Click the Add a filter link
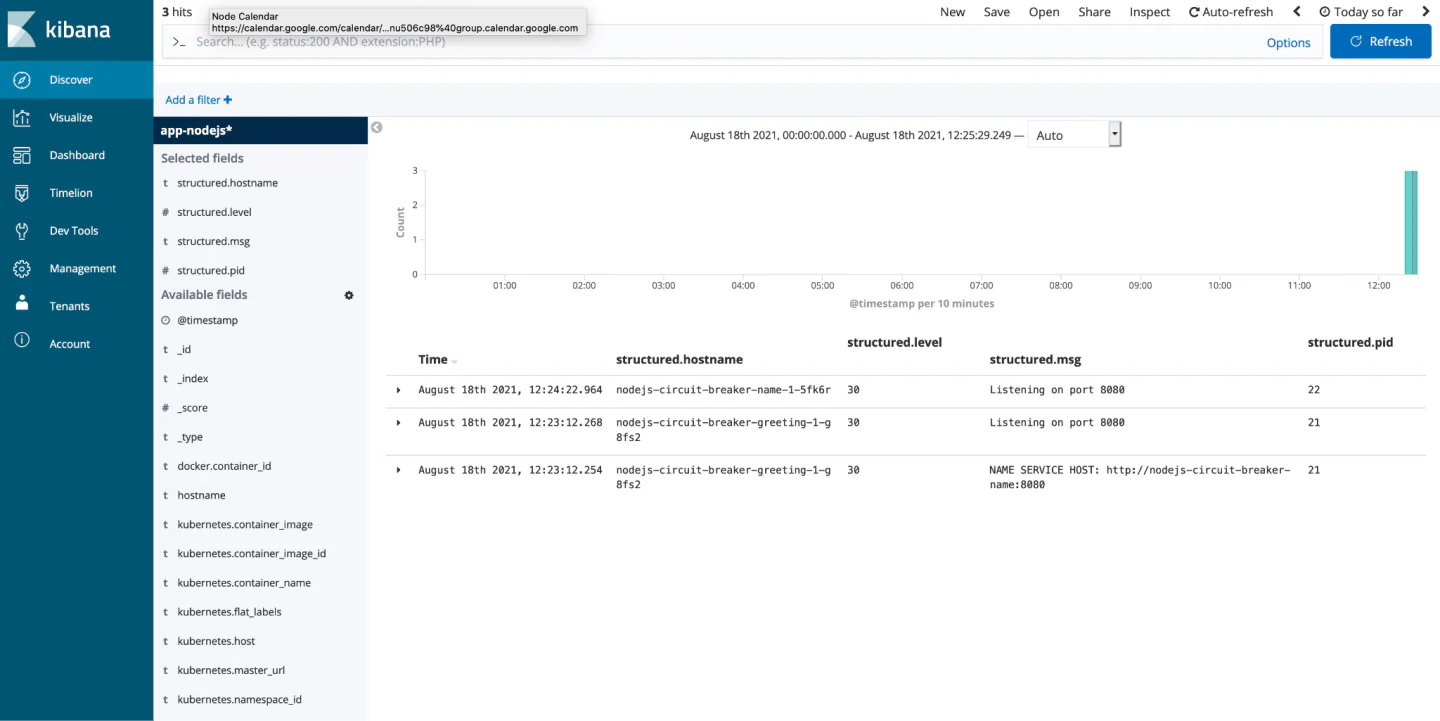 198,100
